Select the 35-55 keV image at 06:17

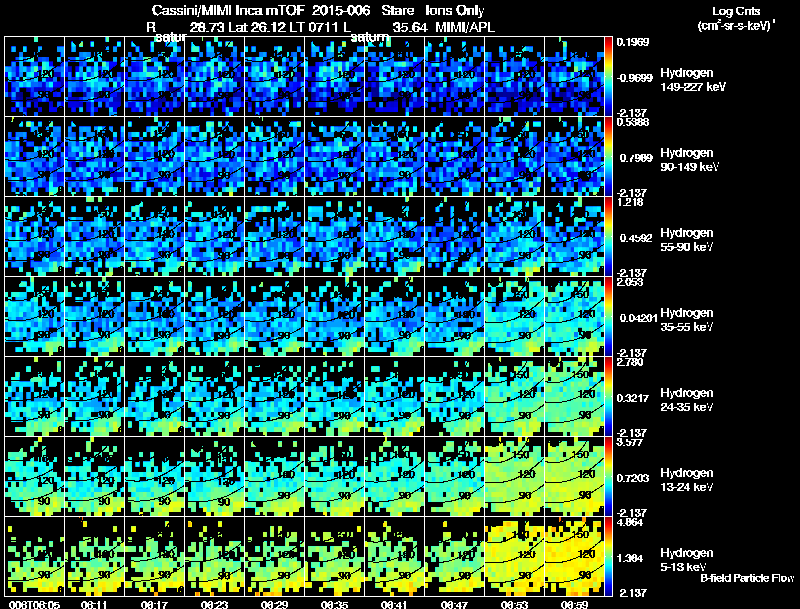[154, 317]
